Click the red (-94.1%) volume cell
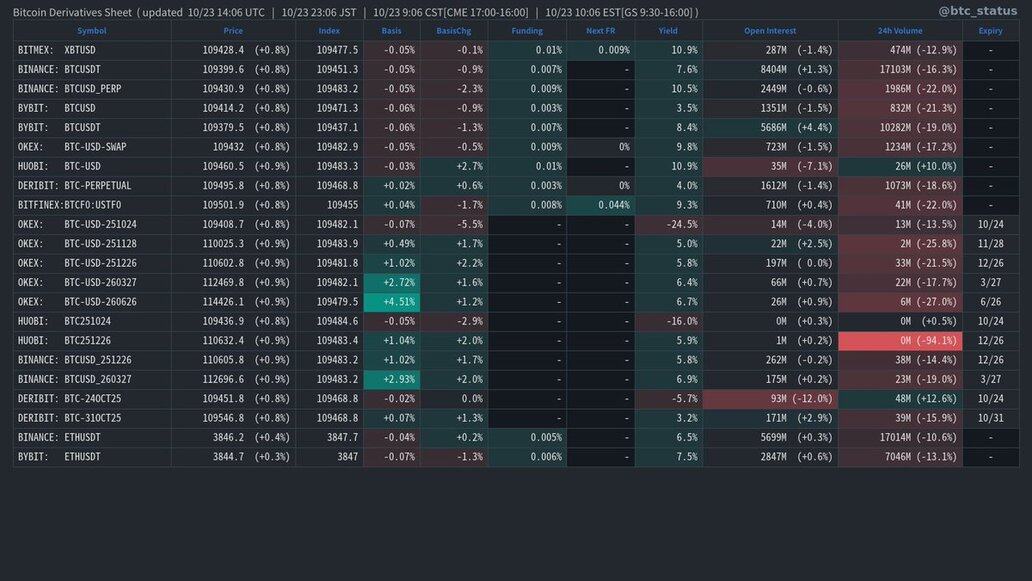Screen dimensions: 1032x581 900,341
